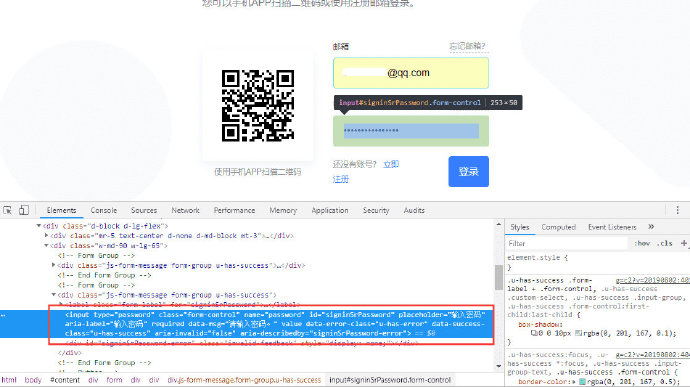Open the Audits tab
The width and height of the screenshot is (690, 387).
click(414, 210)
